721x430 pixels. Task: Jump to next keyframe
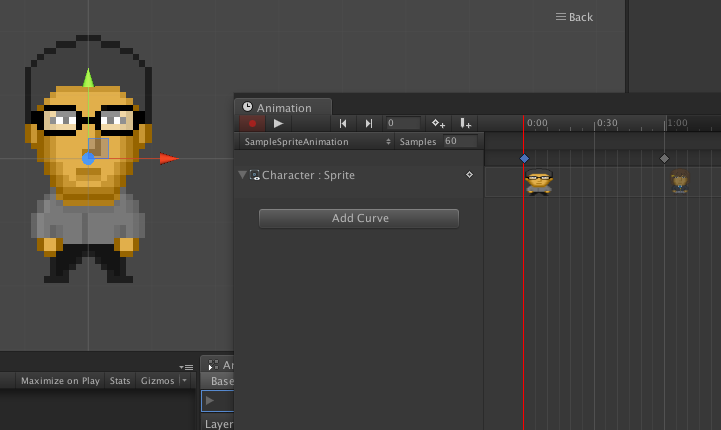tap(369, 123)
